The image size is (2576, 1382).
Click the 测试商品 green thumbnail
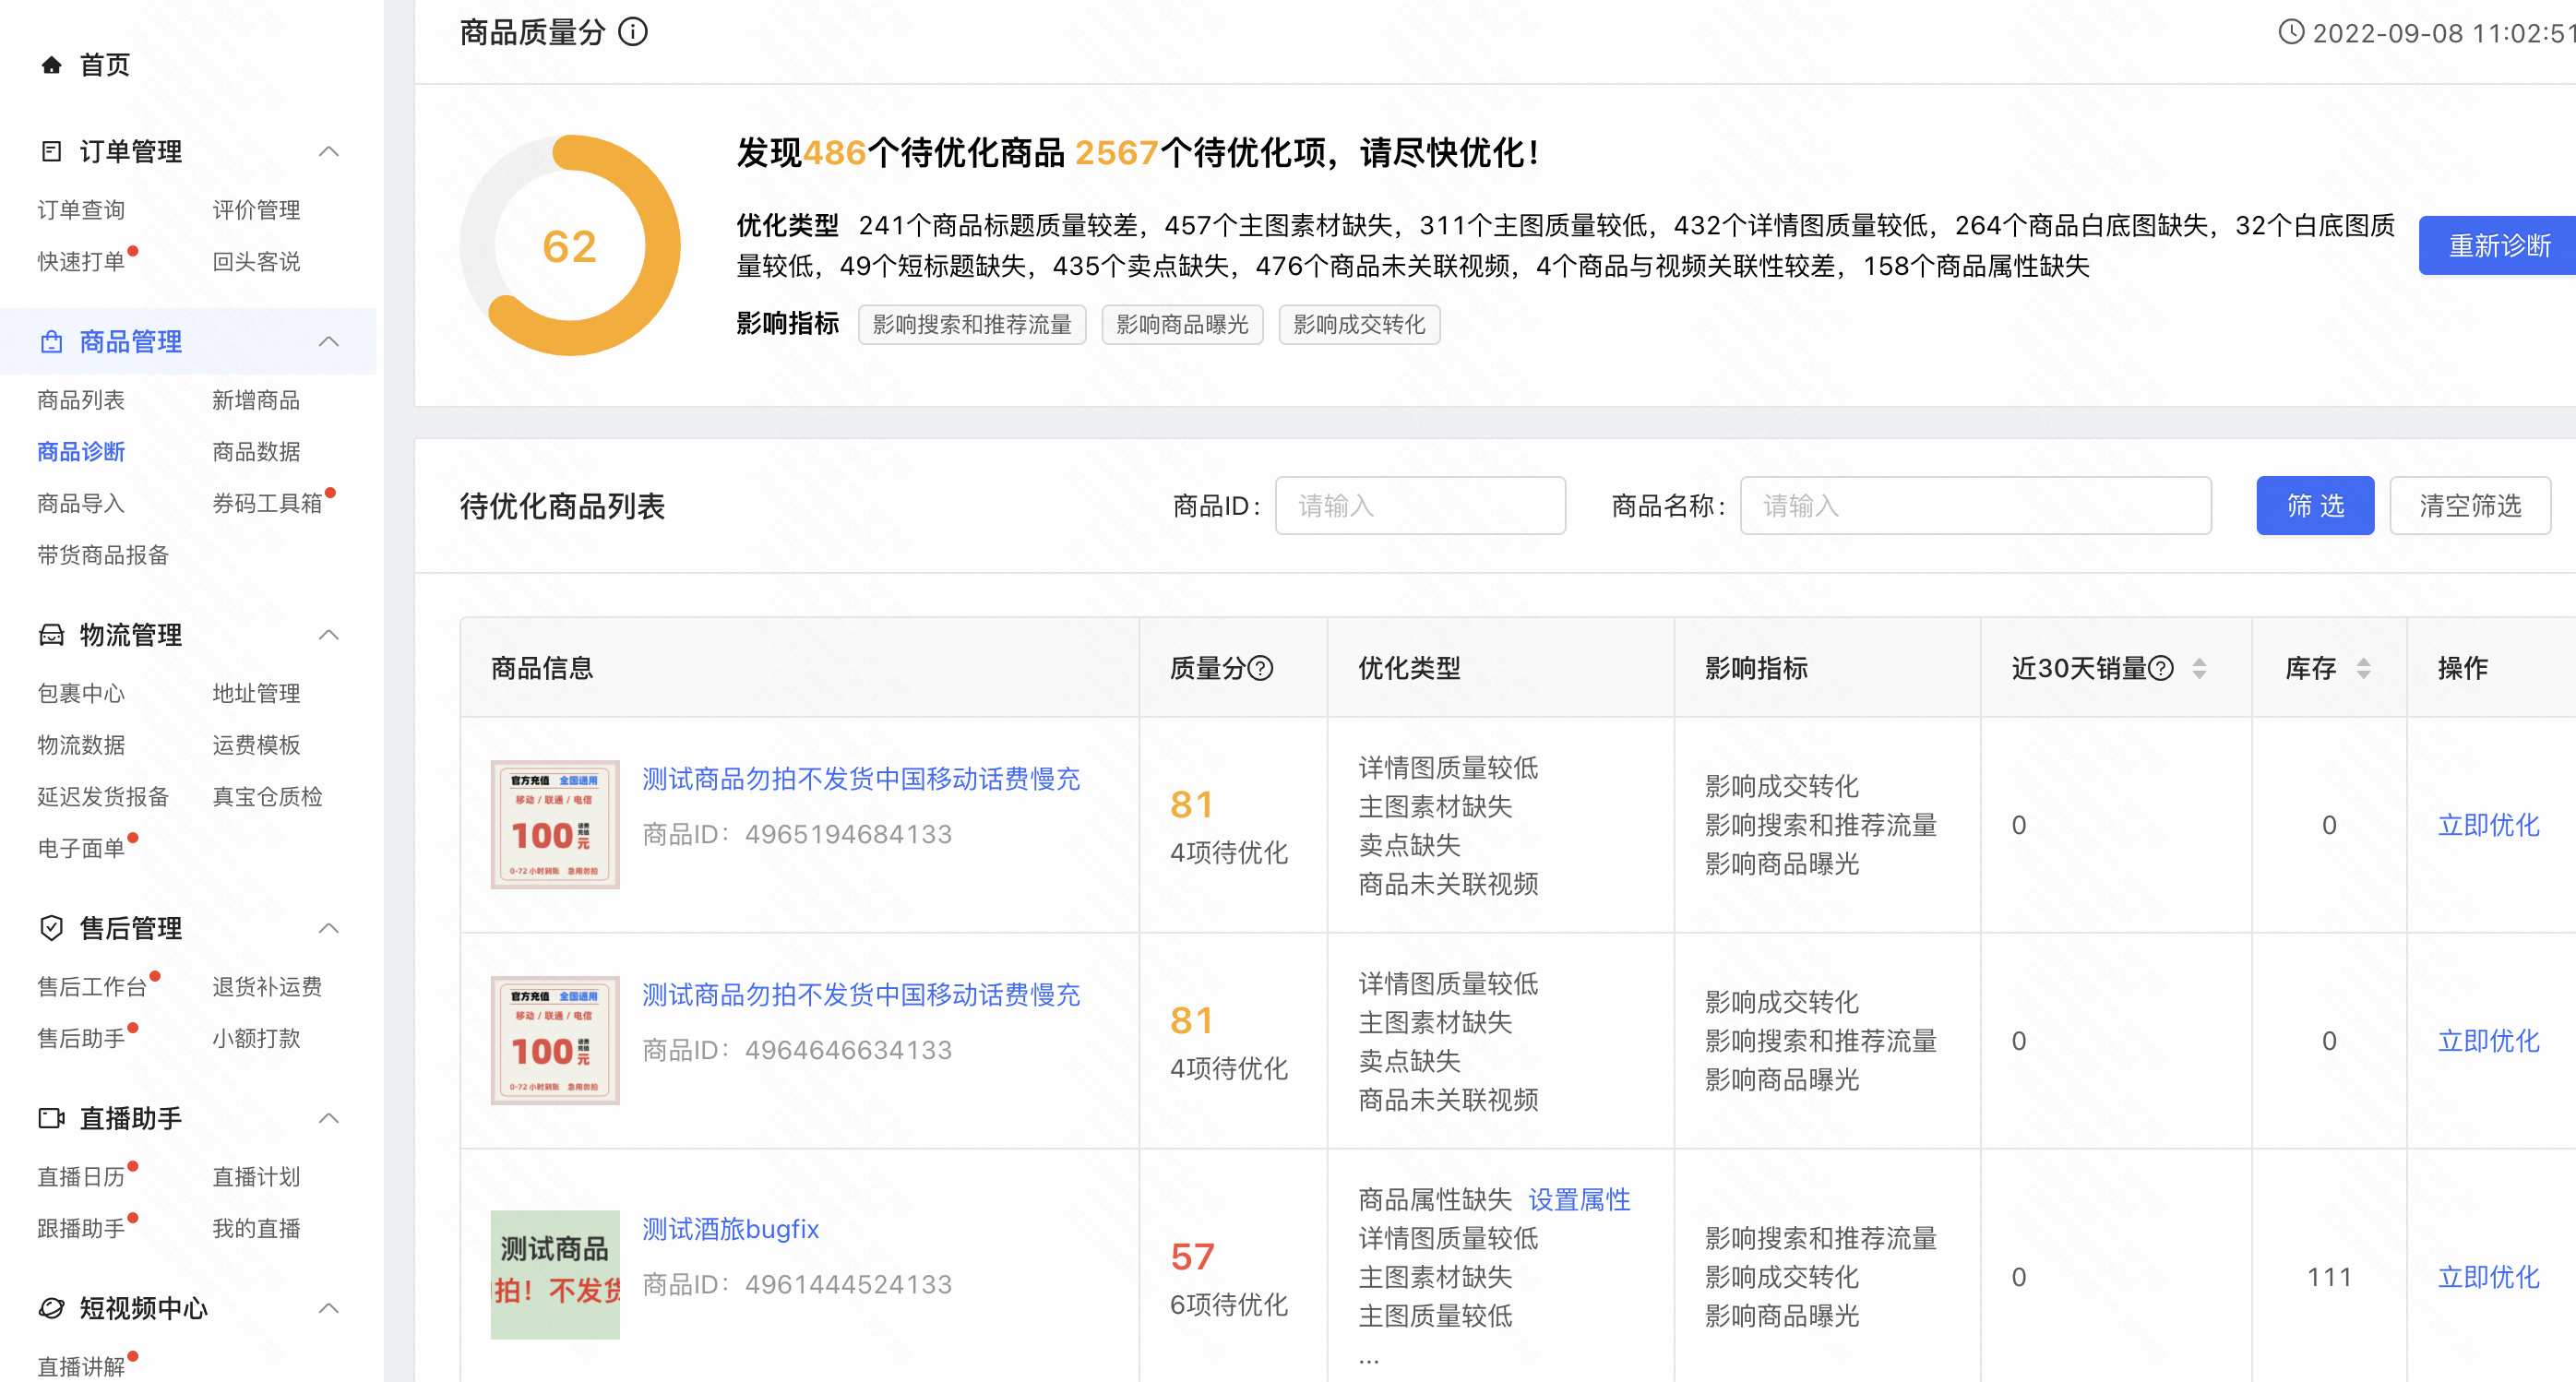tap(555, 1275)
